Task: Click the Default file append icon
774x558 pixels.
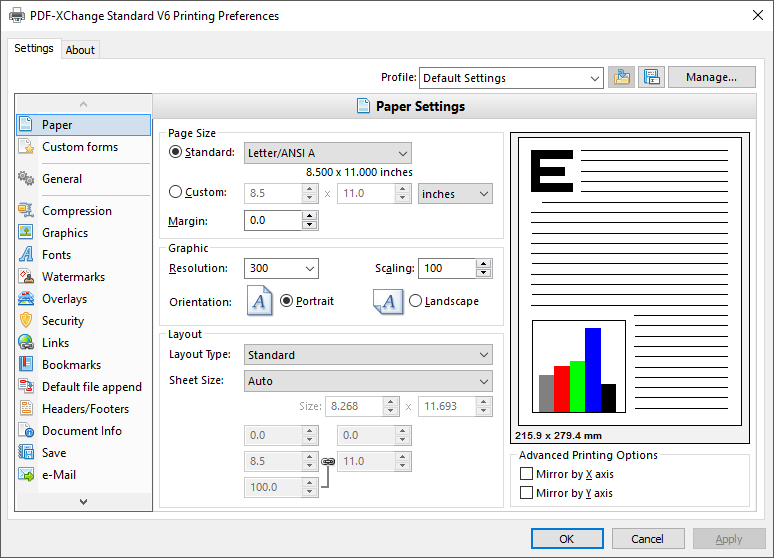Action: click(x=26, y=386)
